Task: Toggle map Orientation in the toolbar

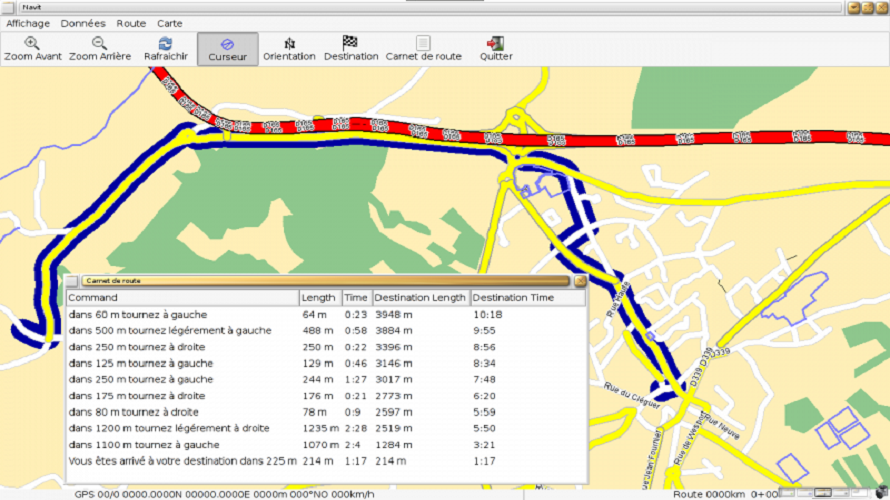Action: point(289,43)
